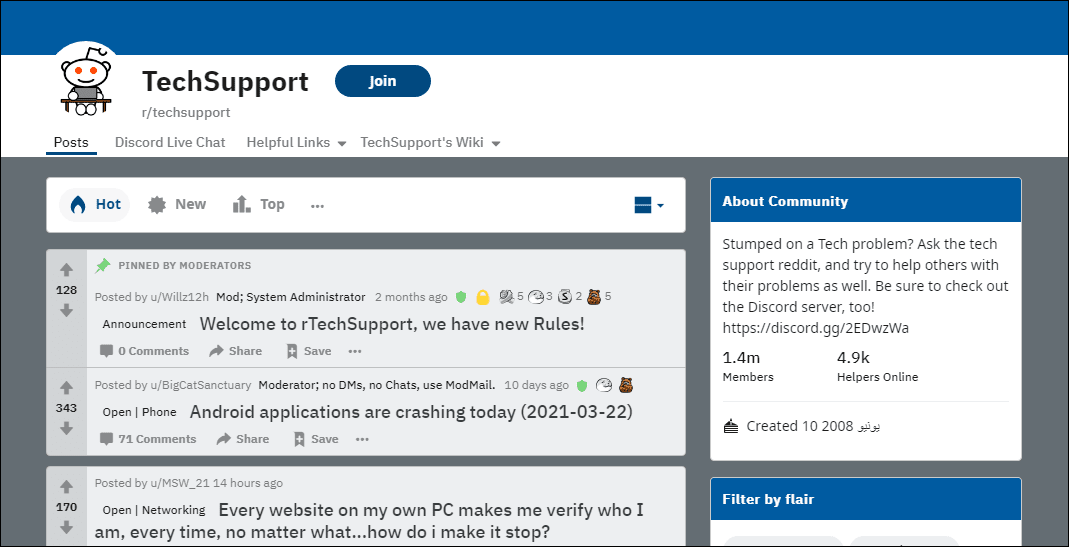Open more options on the announcement post
1069x547 pixels.
pyautogui.click(x=355, y=351)
